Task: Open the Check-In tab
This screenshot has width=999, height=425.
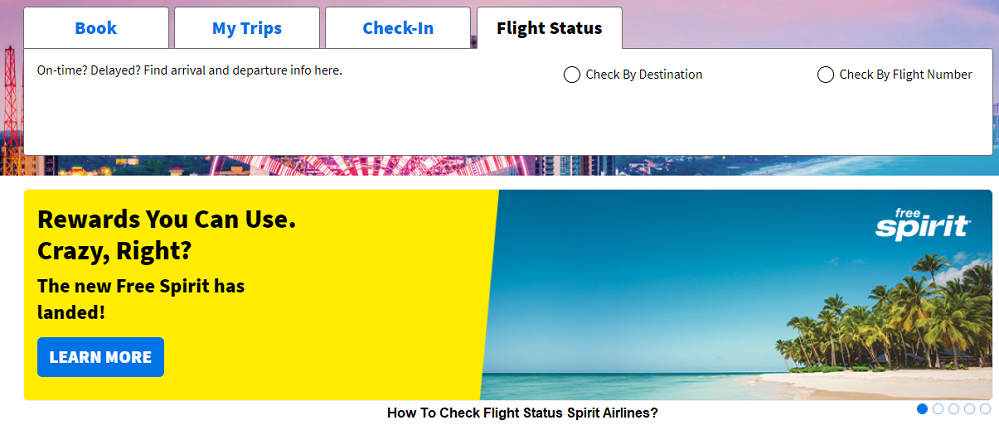Action: pos(398,28)
